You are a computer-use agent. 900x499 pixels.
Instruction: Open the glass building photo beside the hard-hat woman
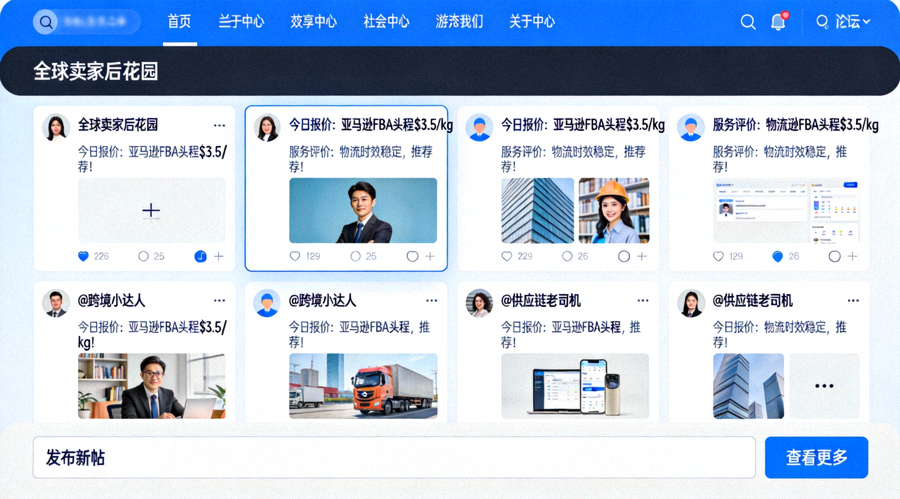click(x=537, y=210)
